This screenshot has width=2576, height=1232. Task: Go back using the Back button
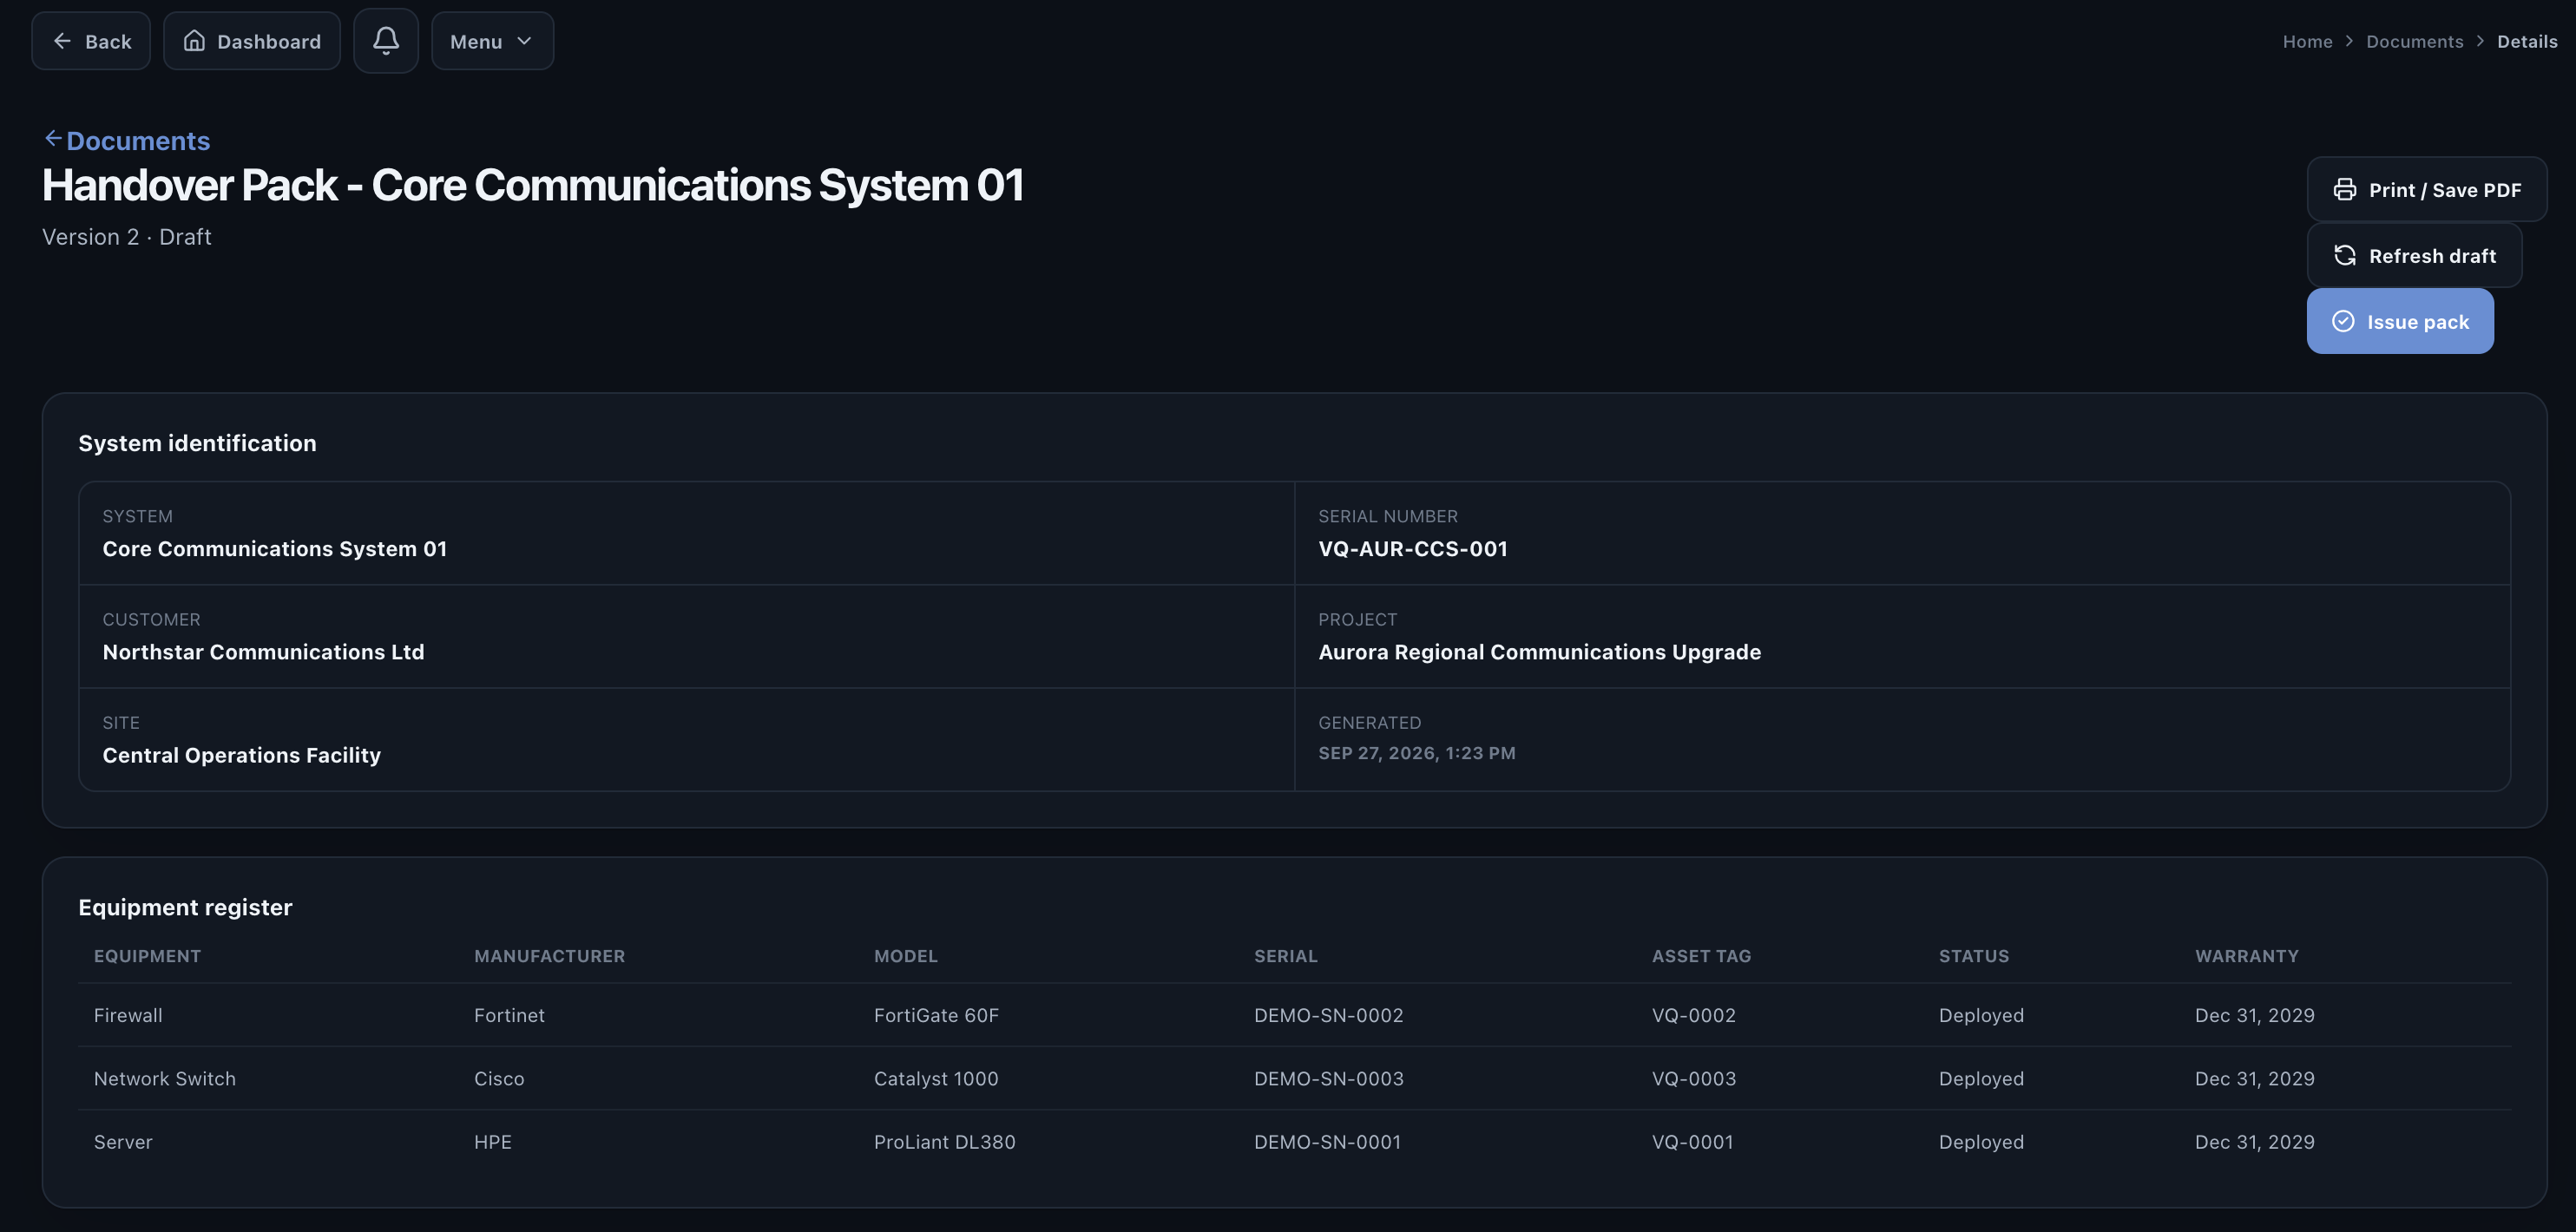point(91,41)
